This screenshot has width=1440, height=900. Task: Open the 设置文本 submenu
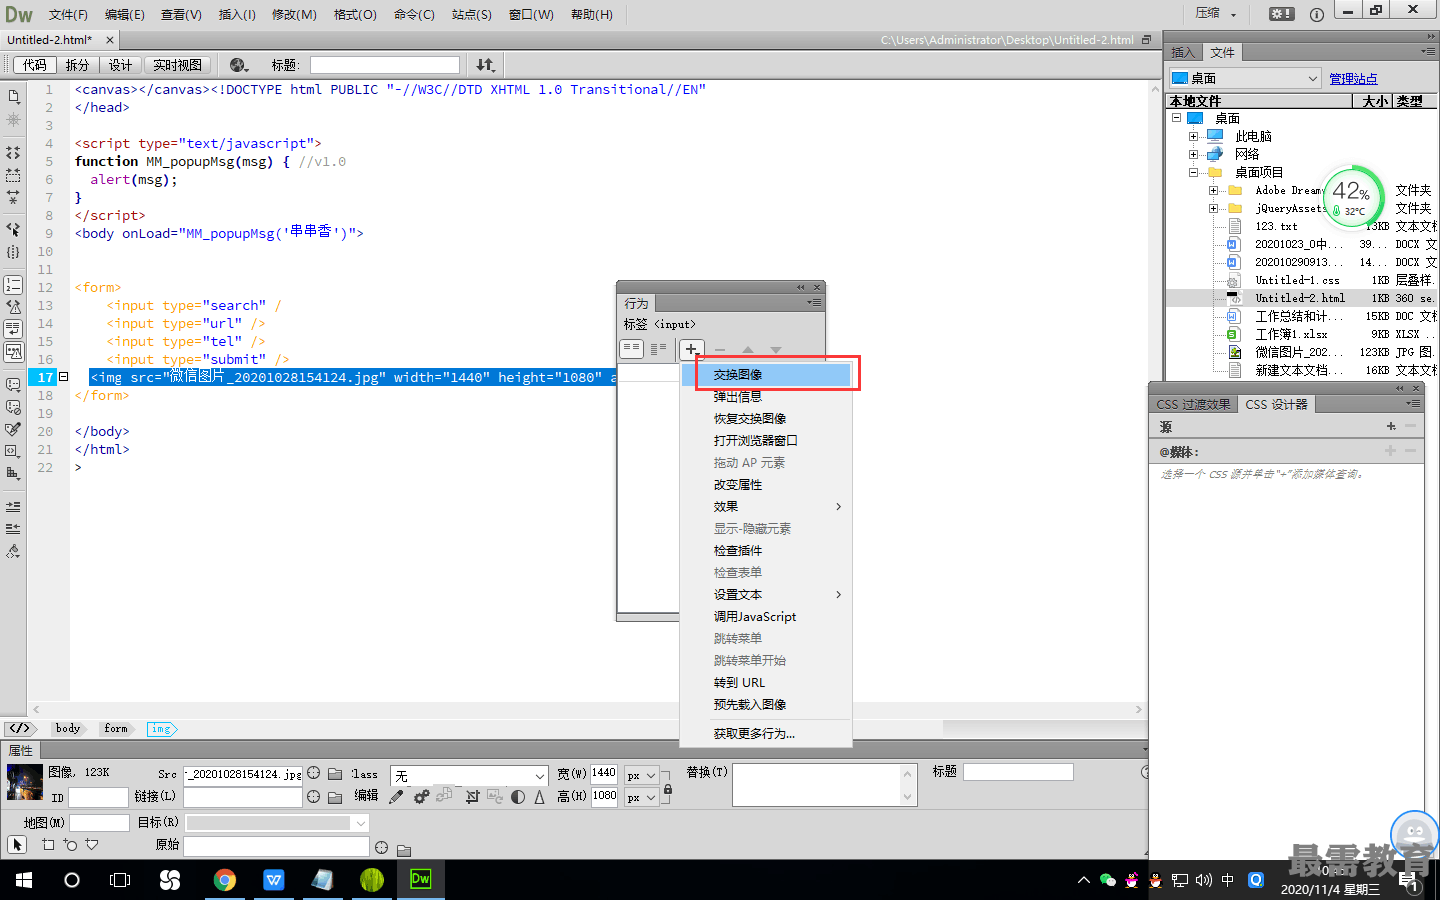click(x=767, y=595)
